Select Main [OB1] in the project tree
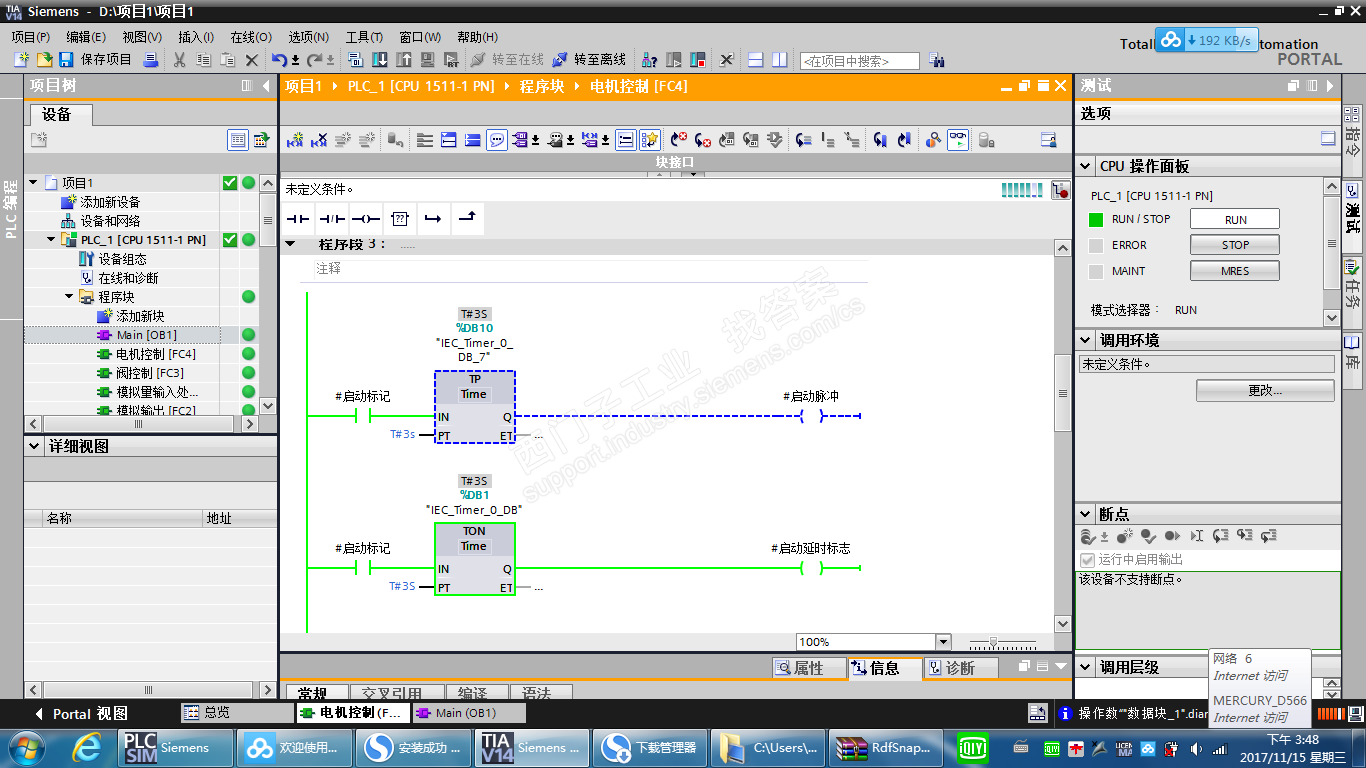The image size is (1366, 768). (x=146, y=335)
